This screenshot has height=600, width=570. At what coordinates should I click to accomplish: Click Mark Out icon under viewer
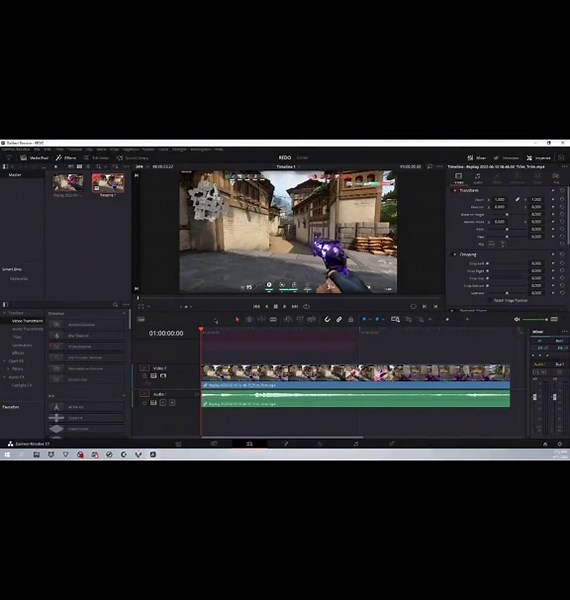point(435,307)
